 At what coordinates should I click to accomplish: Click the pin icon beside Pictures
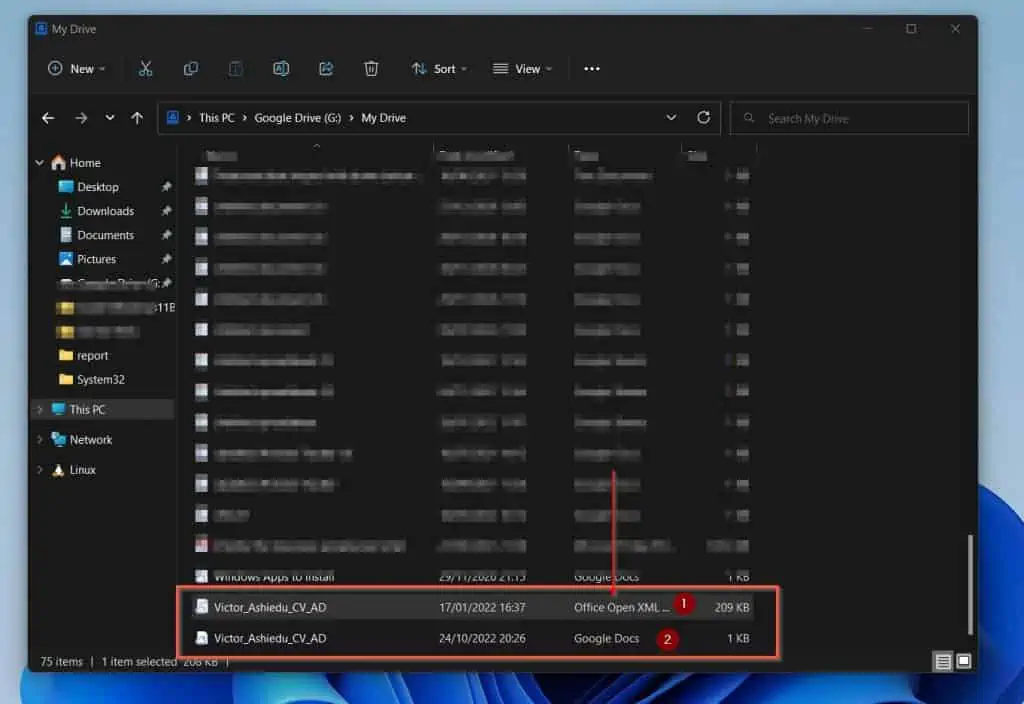pyautogui.click(x=167, y=259)
